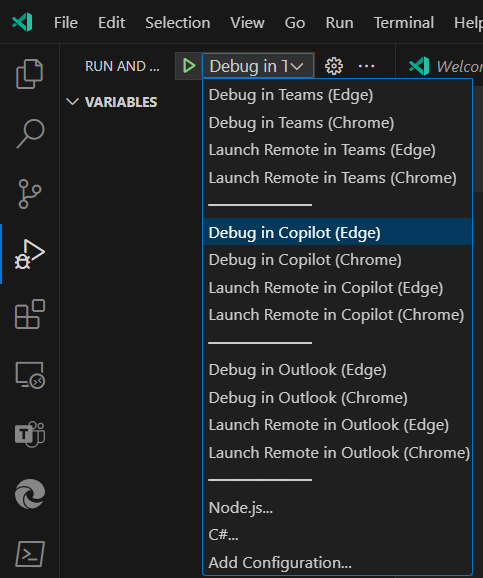Pick the C#... configuration option

(337, 535)
